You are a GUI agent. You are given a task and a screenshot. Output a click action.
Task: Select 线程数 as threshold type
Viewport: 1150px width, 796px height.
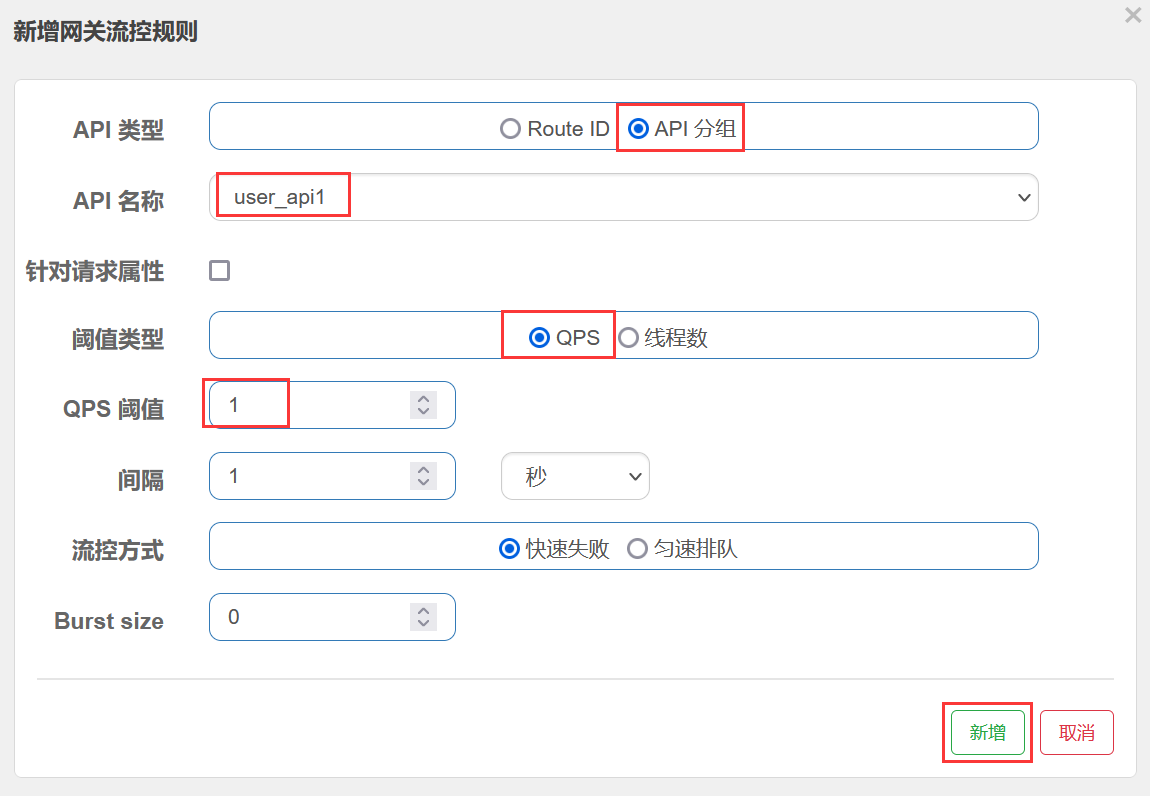(628, 338)
